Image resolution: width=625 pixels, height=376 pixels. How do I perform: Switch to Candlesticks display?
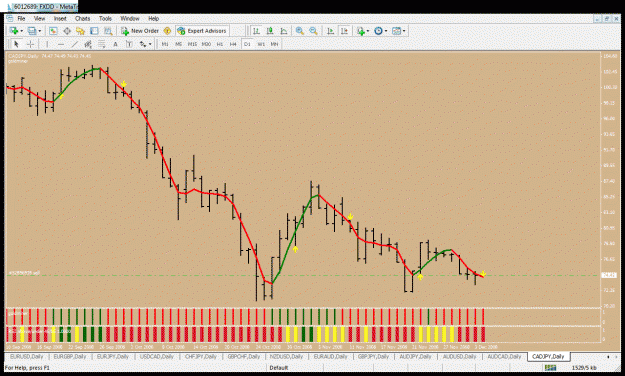coord(270,31)
